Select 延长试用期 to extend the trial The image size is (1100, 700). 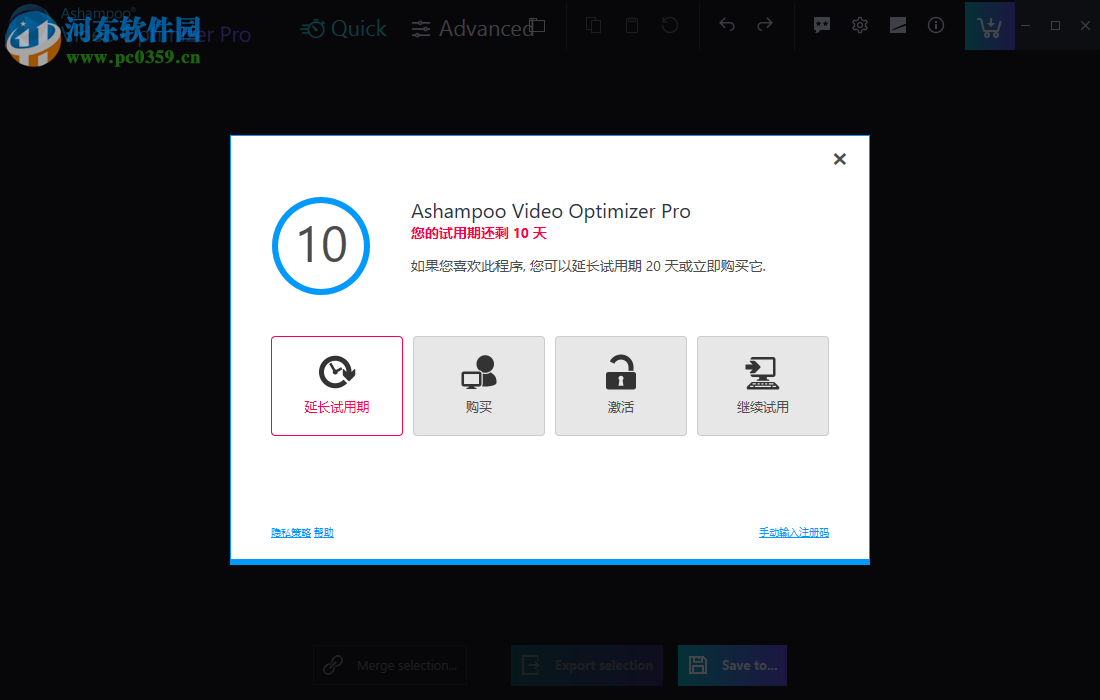tap(337, 386)
